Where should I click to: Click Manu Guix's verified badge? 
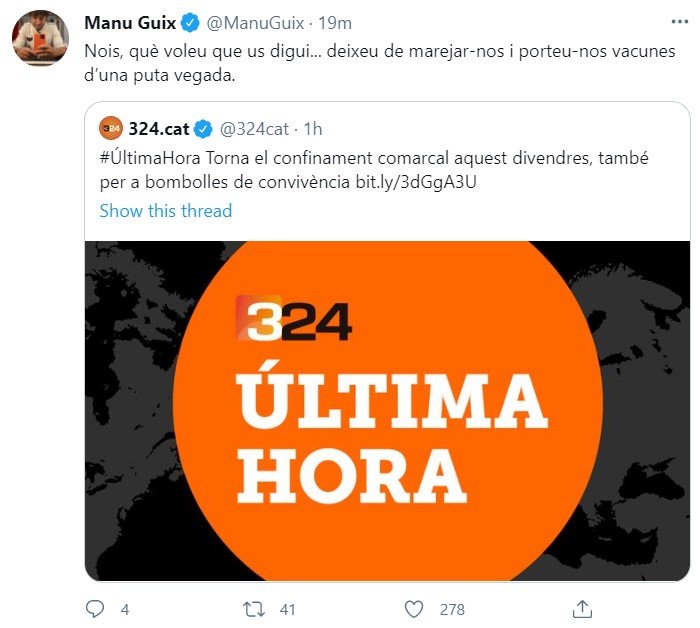pyautogui.click(x=190, y=23)
